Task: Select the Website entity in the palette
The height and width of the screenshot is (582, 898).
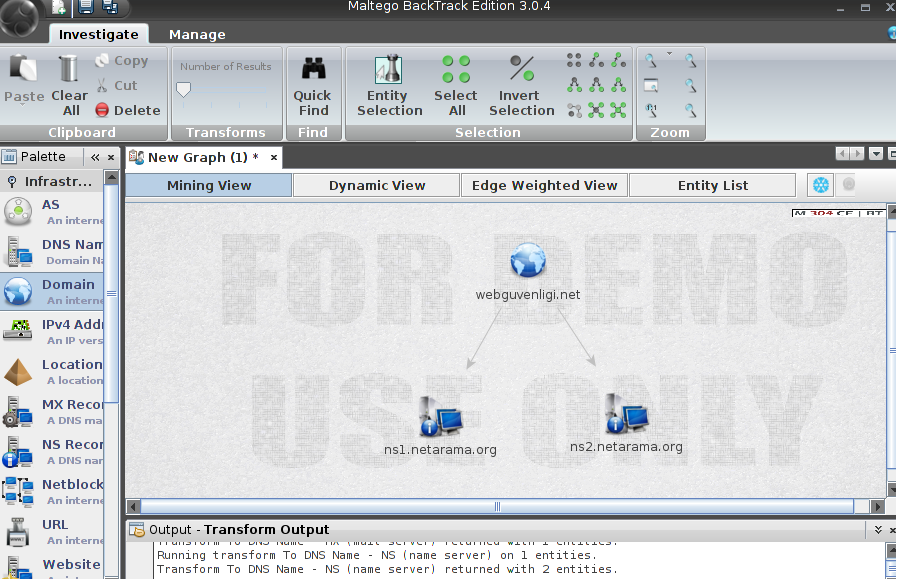Action: [52, 567]
